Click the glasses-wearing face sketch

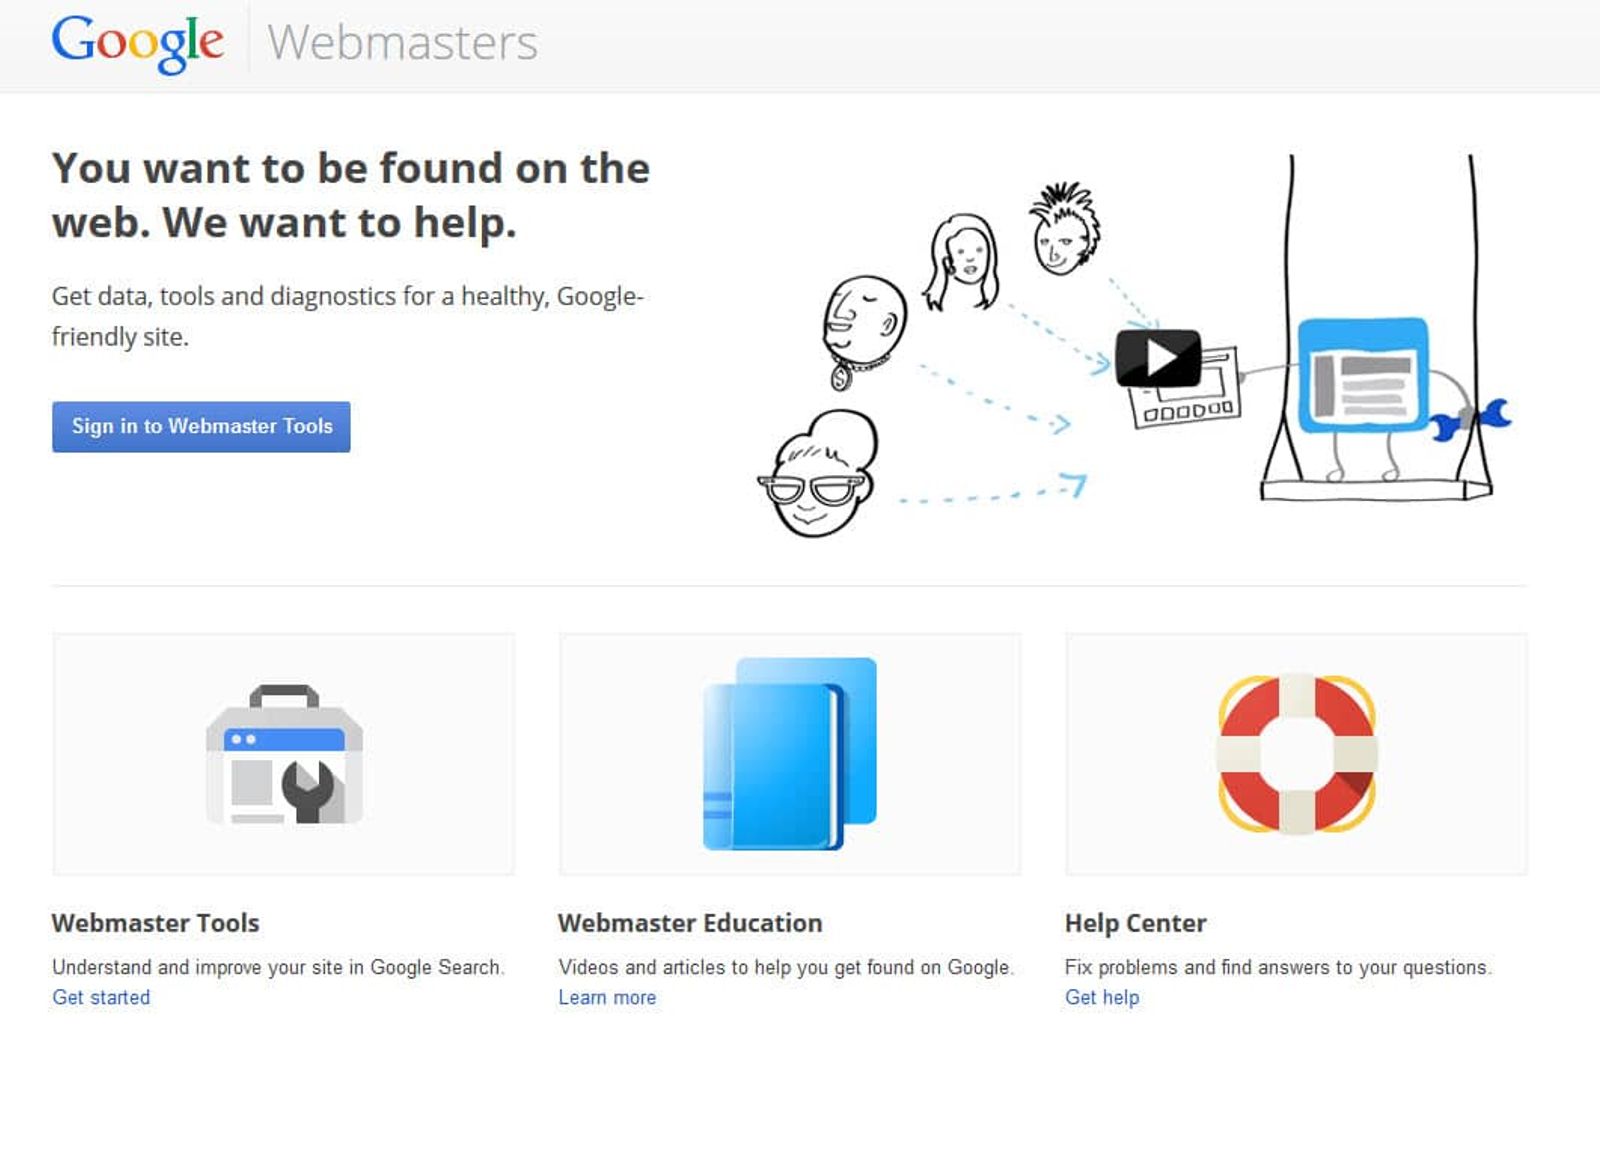click(818, 473)
